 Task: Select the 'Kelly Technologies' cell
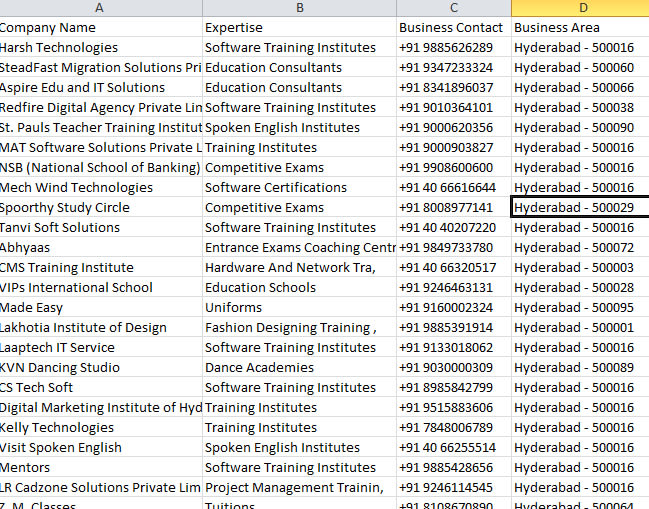101,427
